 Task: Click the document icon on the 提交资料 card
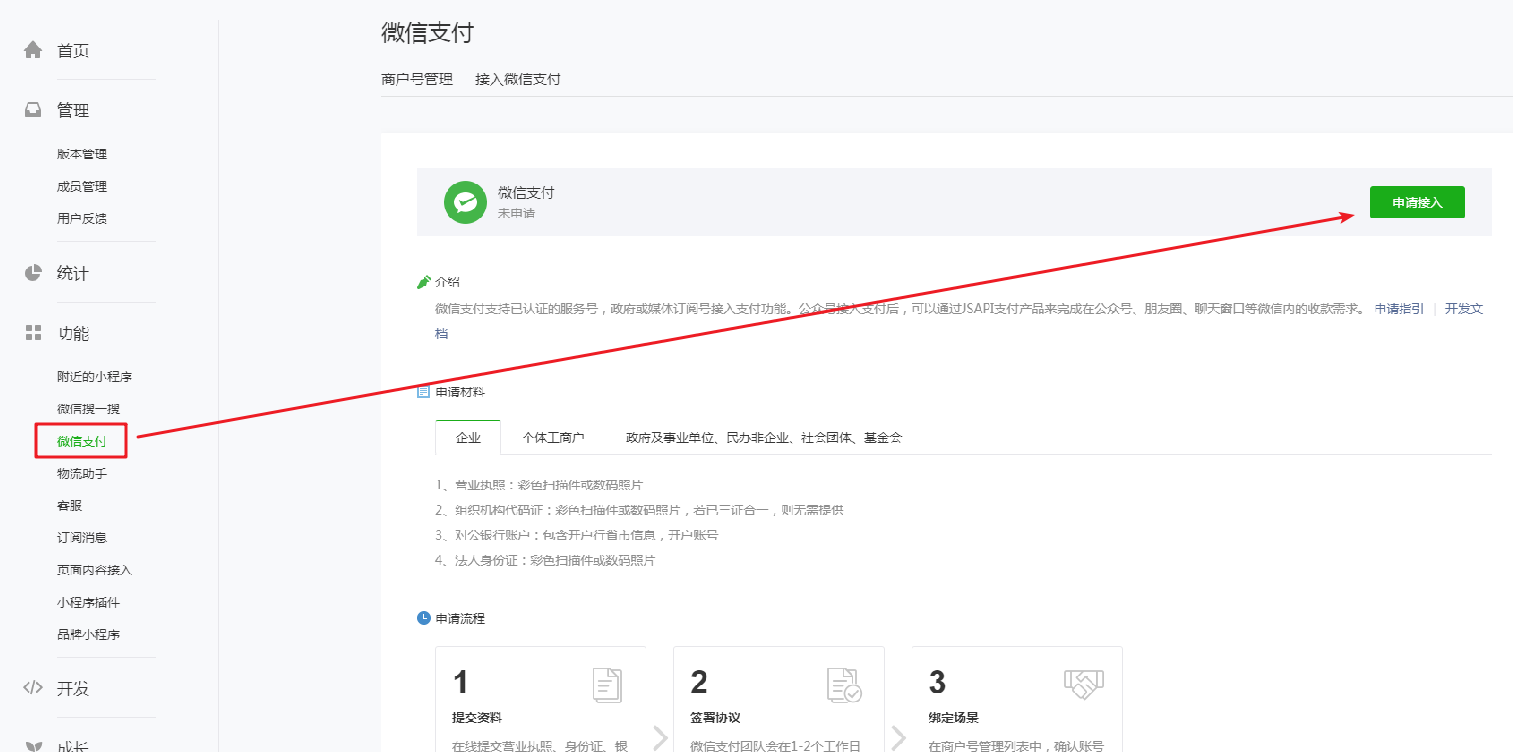point(607,685)
